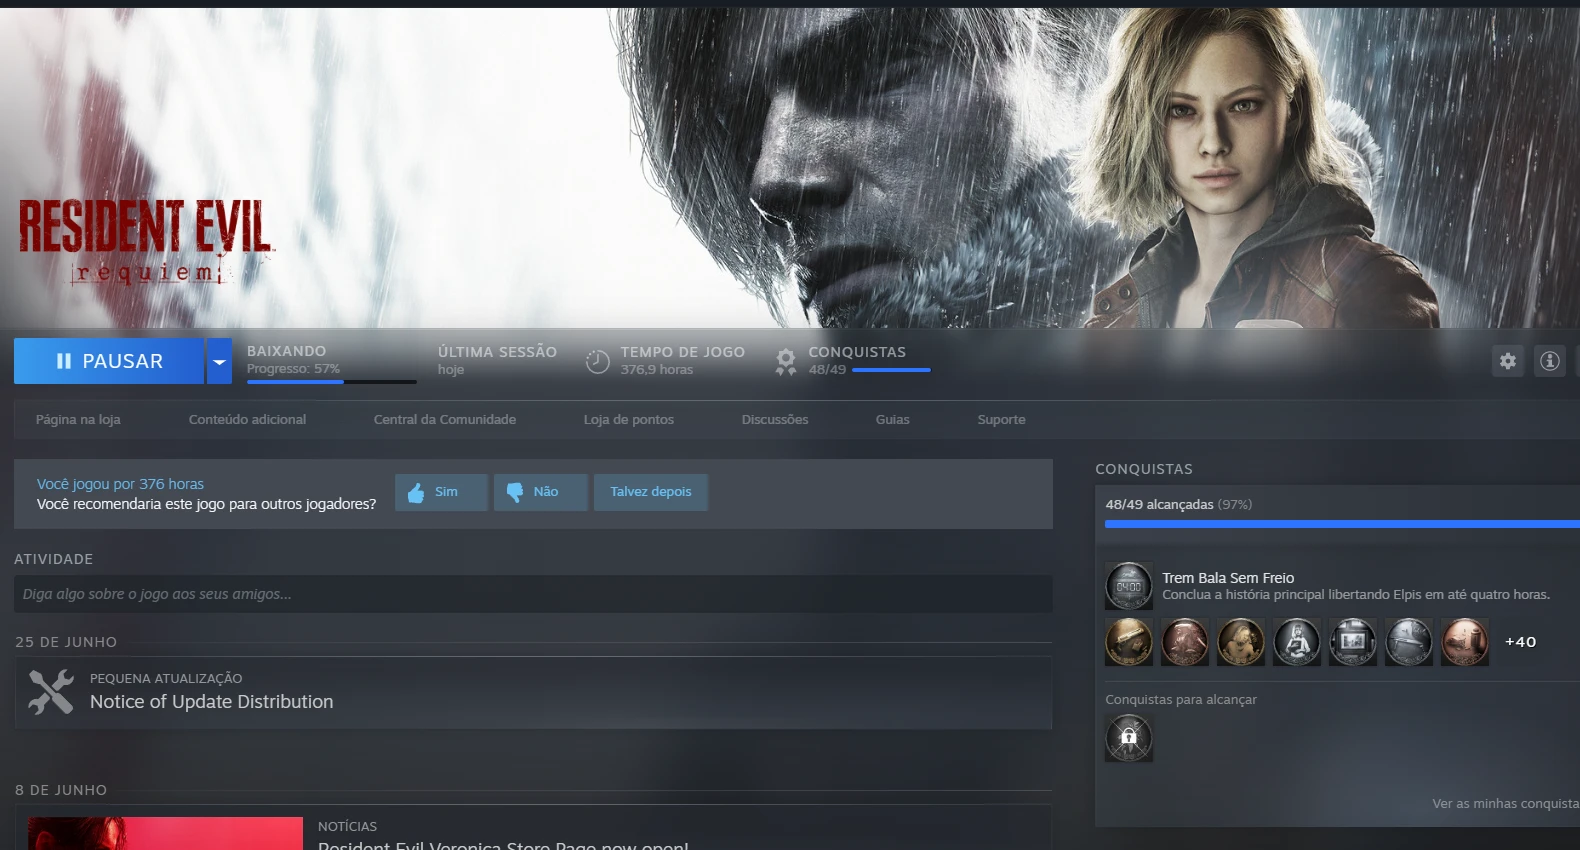Click the 'Progresso: 57%' text
The image size is (1580, 850).
[293, 369]
